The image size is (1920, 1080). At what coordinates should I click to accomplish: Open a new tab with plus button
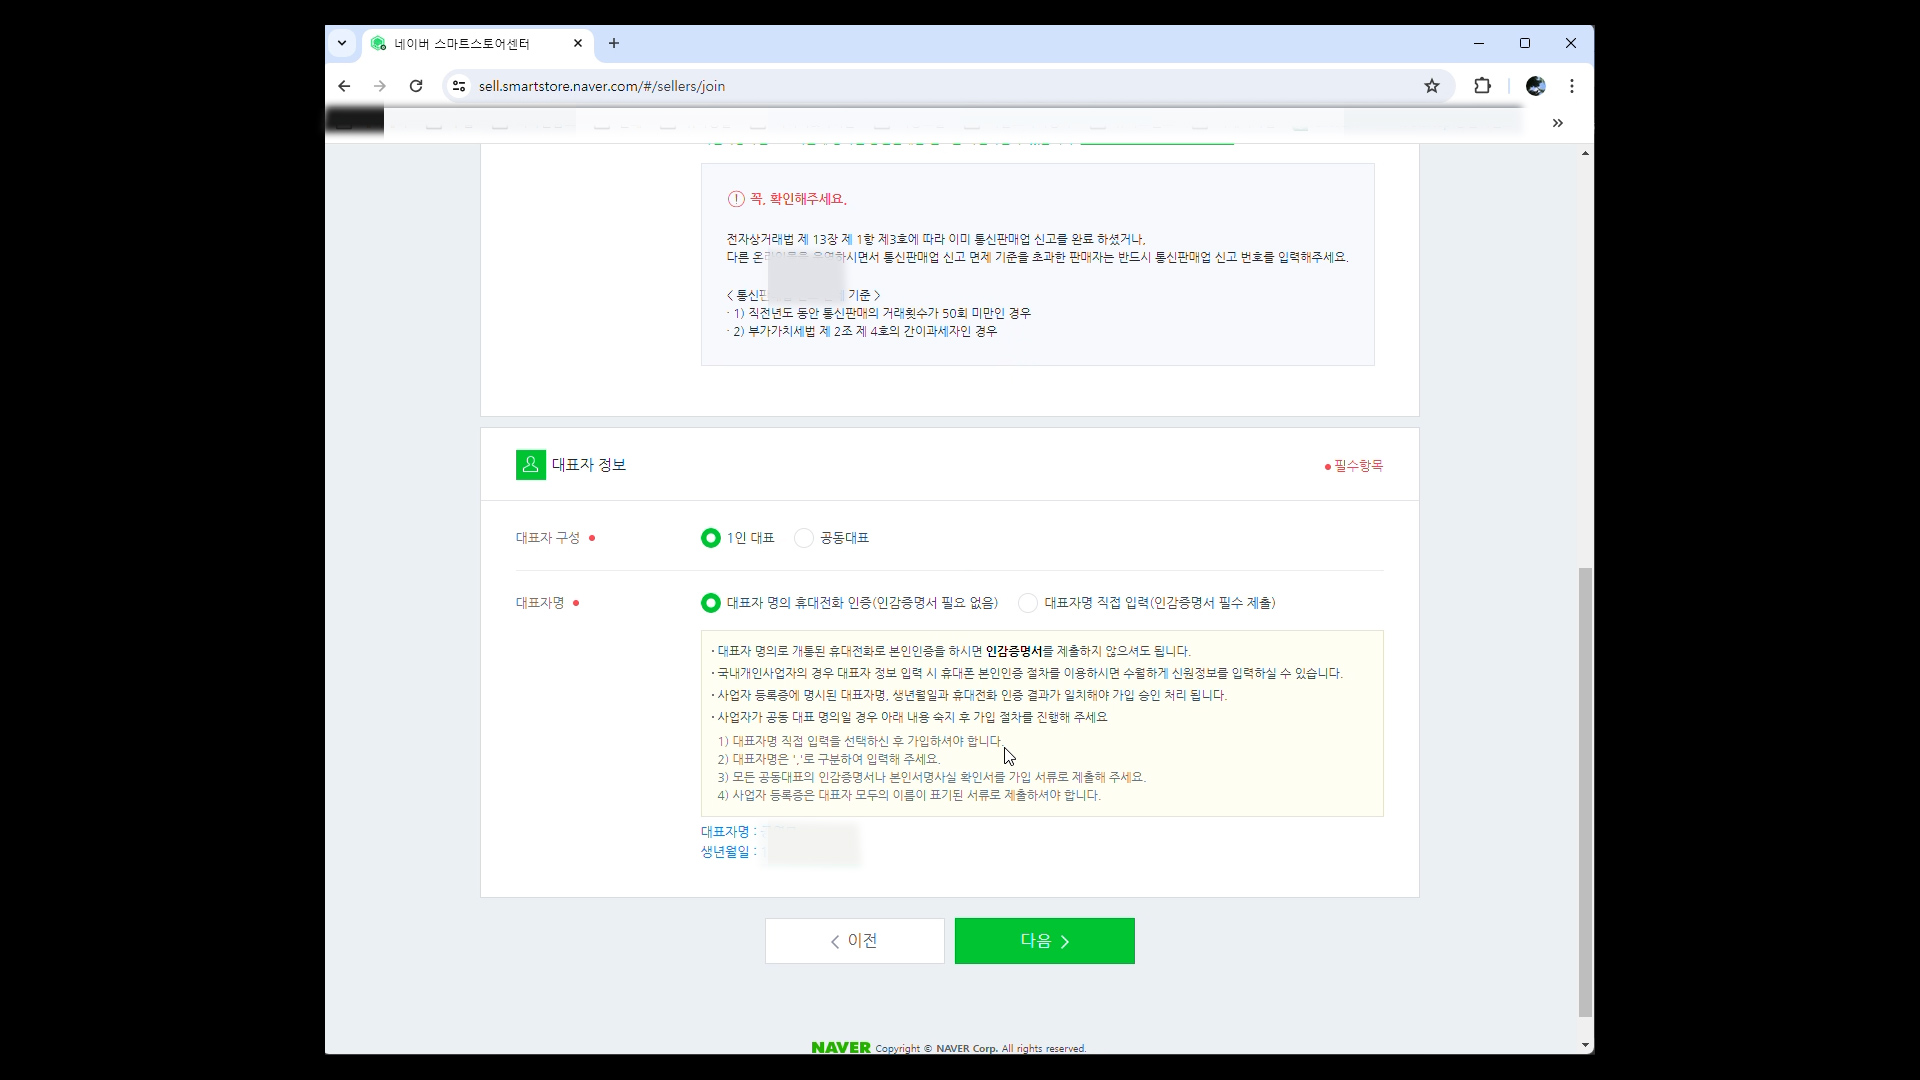pyautogui.click(x=614, y=43)
